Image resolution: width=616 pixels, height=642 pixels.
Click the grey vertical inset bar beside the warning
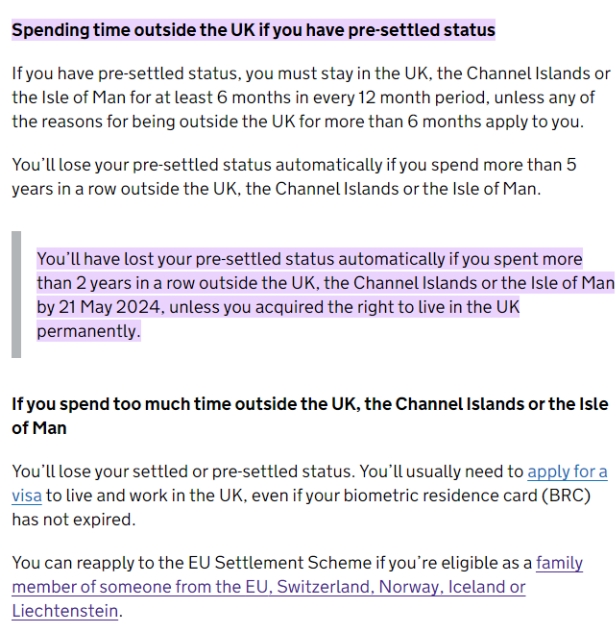[x=16, y=294]
